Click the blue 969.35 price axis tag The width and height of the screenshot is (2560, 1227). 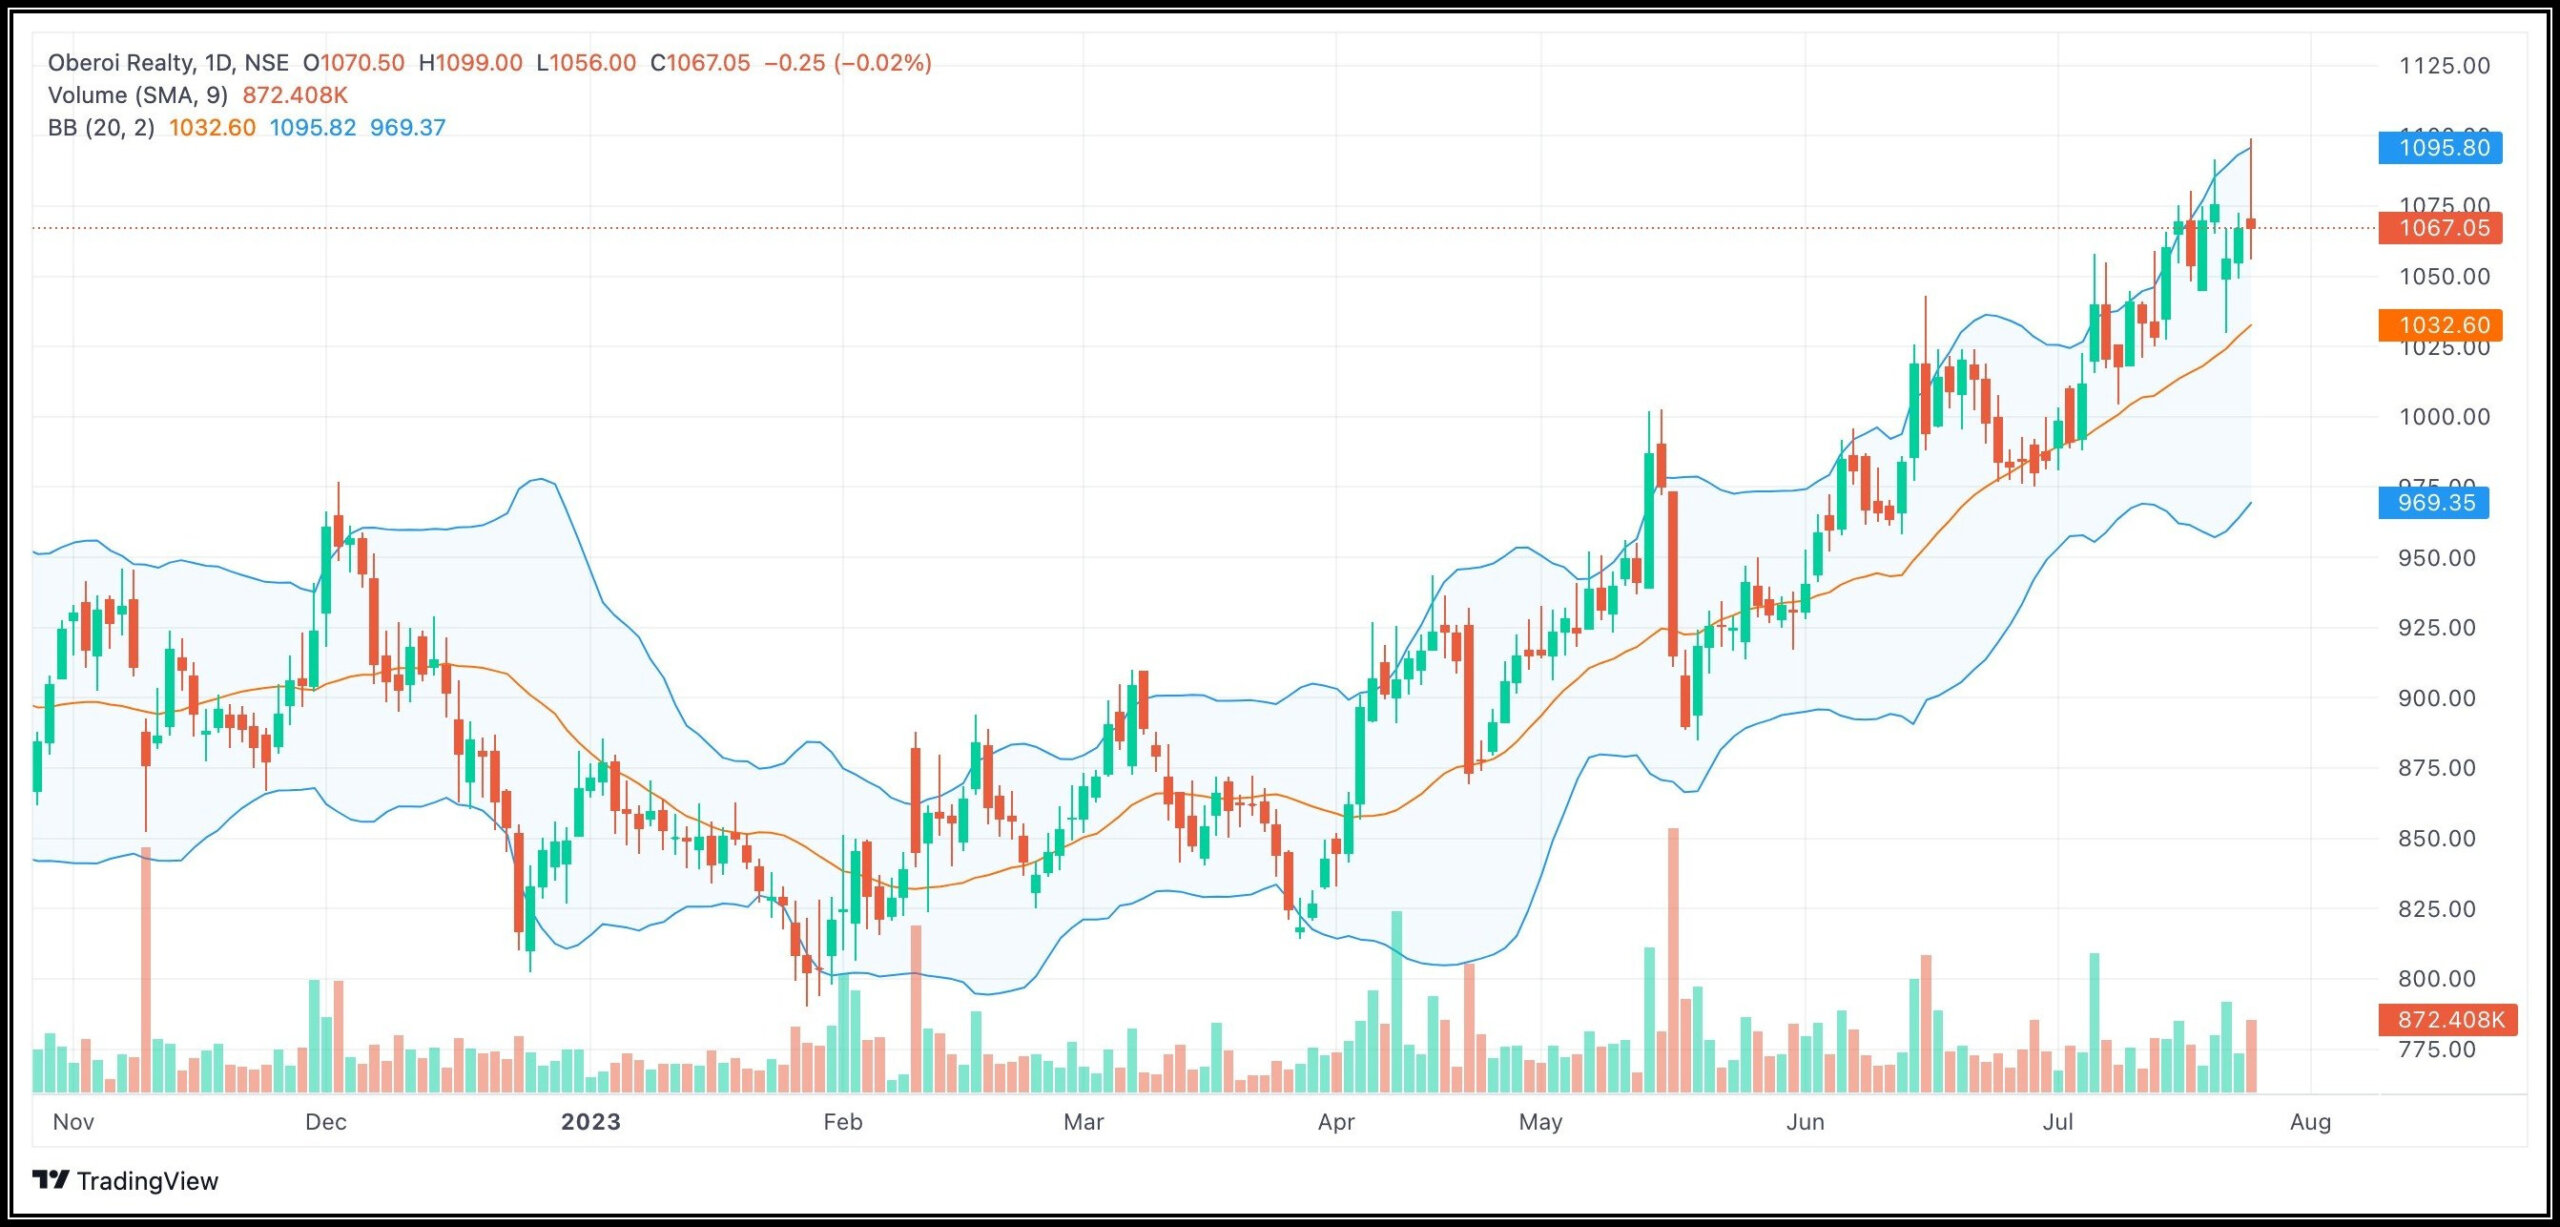[2434, 502]
